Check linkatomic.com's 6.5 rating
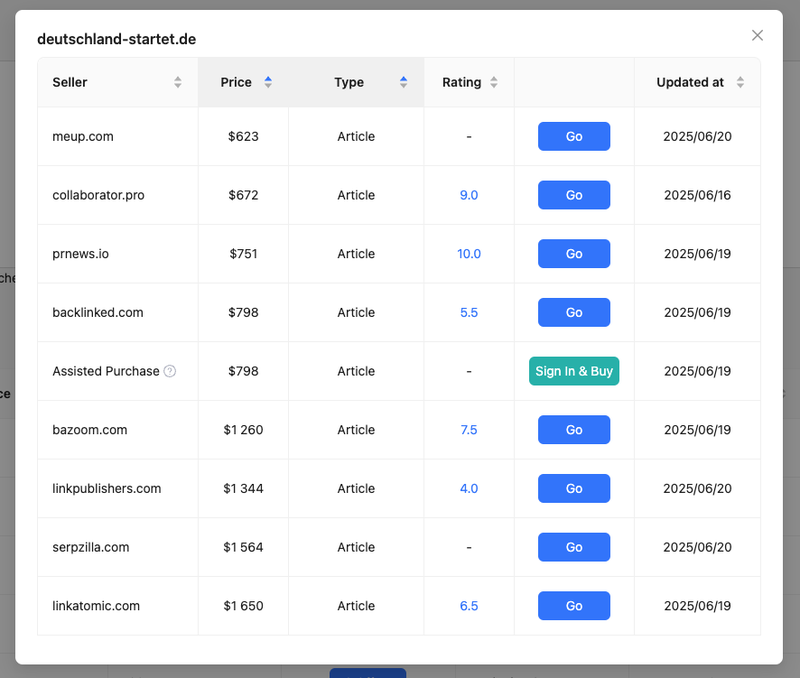The height and width of the screenshot is (678, 800). [x=468, y=605]
